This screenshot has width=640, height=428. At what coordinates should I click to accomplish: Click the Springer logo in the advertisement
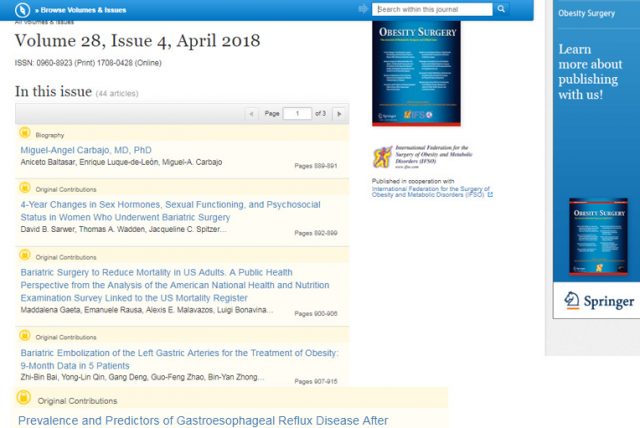click(598, 300)
